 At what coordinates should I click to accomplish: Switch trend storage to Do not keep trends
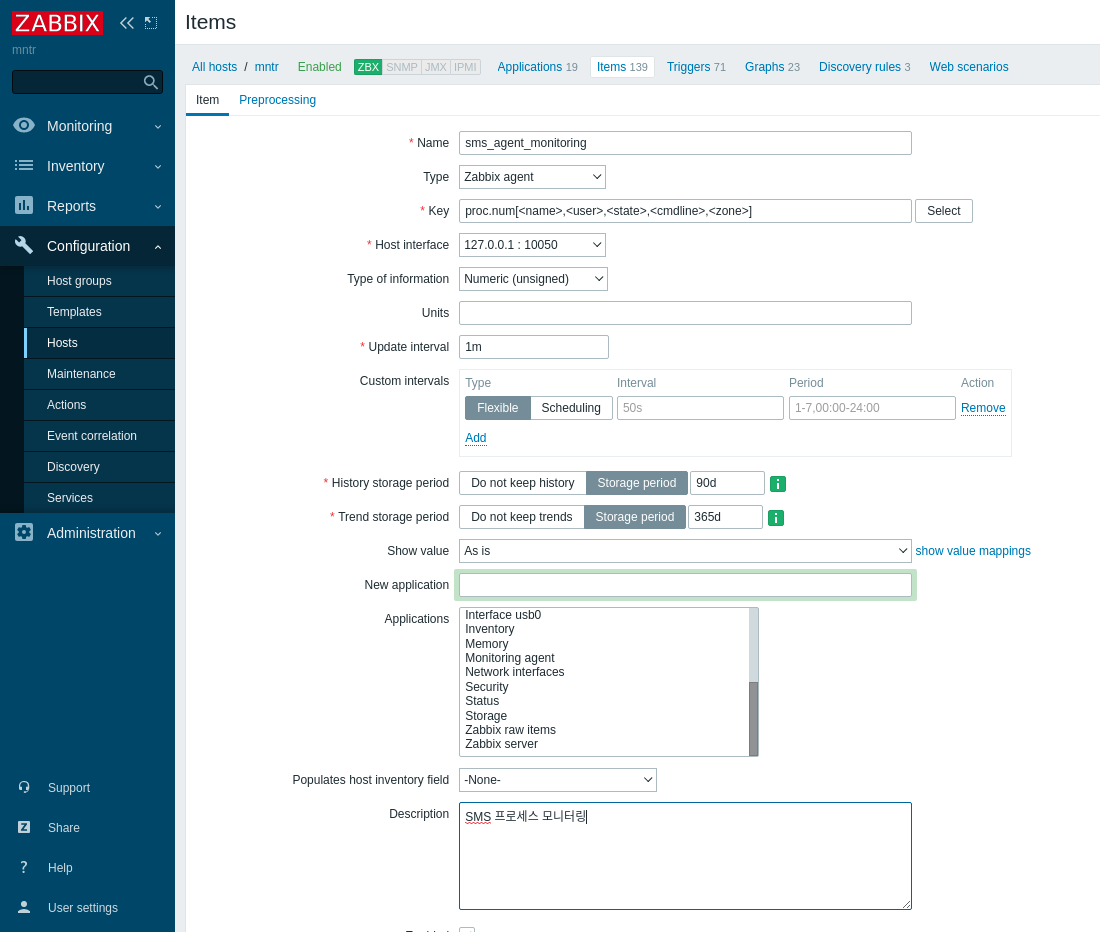pyautogui.click(x=521, y=517)
